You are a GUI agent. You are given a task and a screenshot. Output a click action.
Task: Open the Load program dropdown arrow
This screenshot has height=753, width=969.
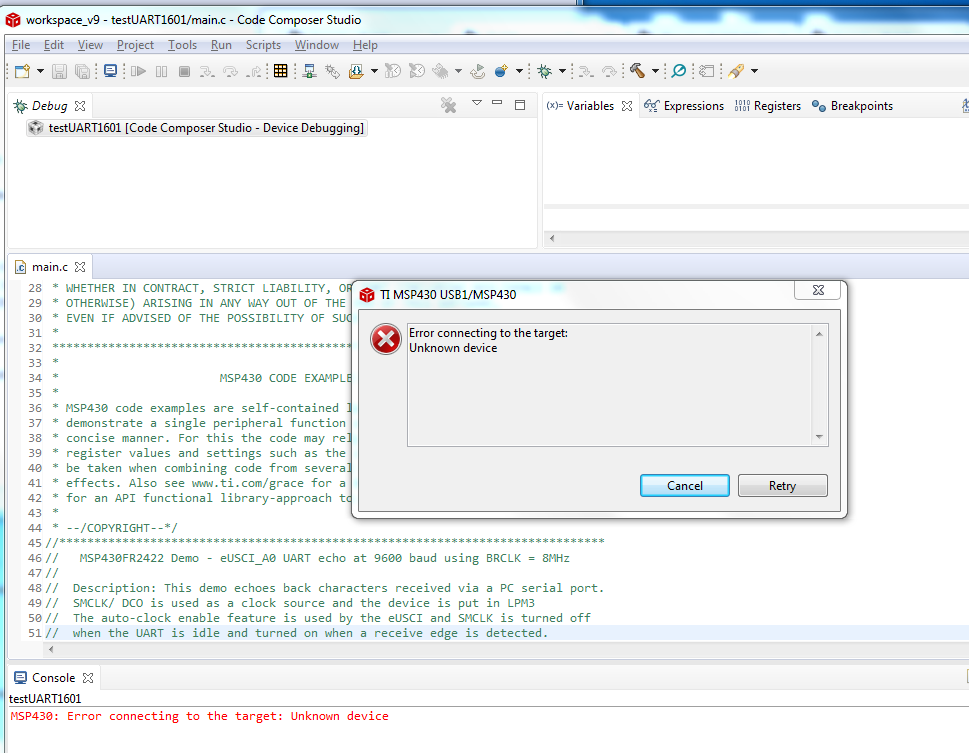[374, 71]
